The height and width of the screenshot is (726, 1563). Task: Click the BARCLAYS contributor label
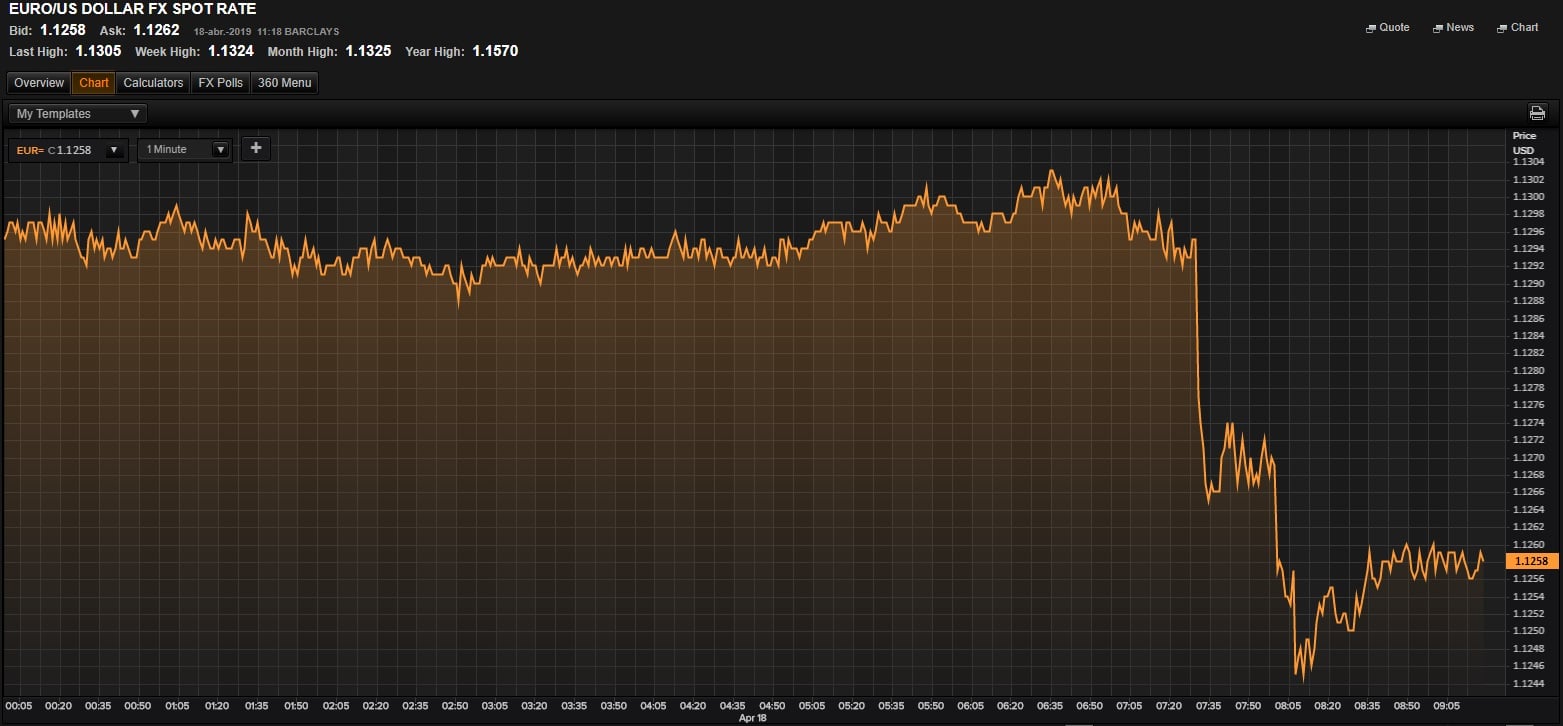tap(312, 32)
